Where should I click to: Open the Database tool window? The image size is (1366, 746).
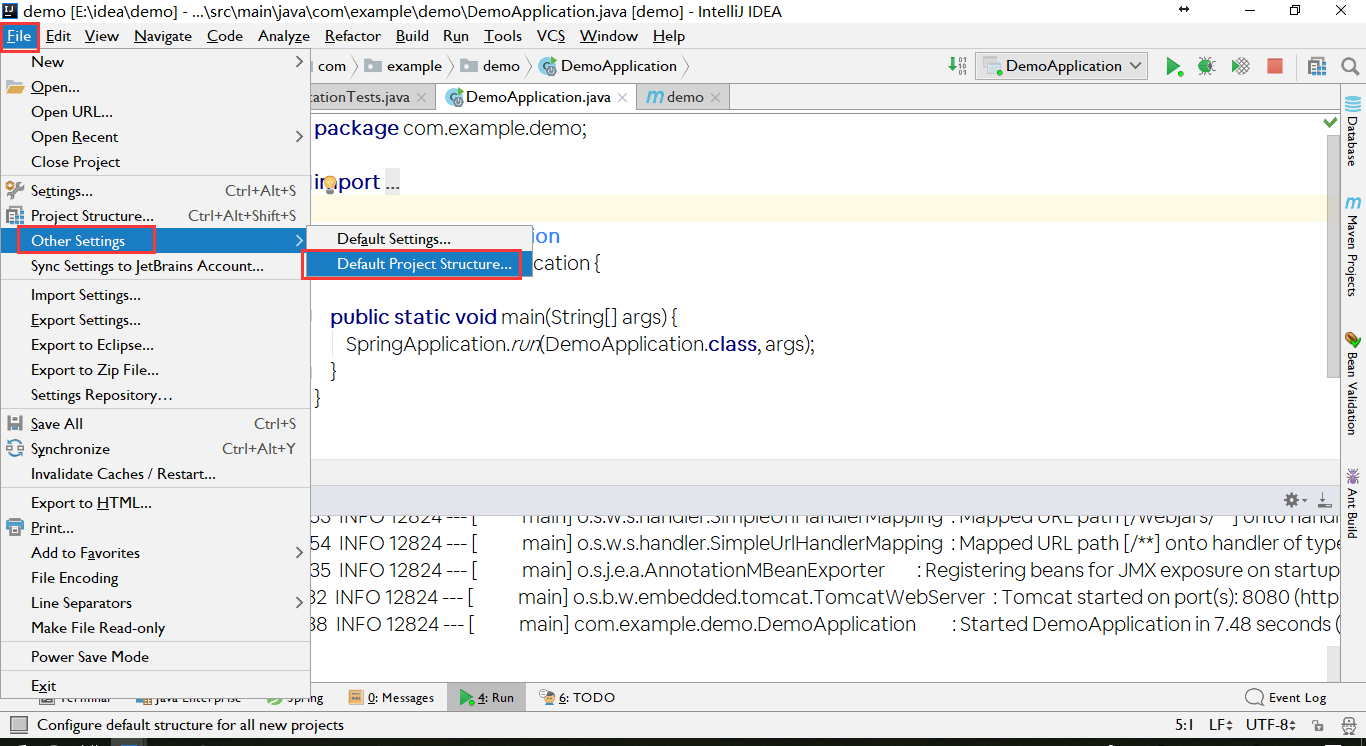tap(1353, 130)
